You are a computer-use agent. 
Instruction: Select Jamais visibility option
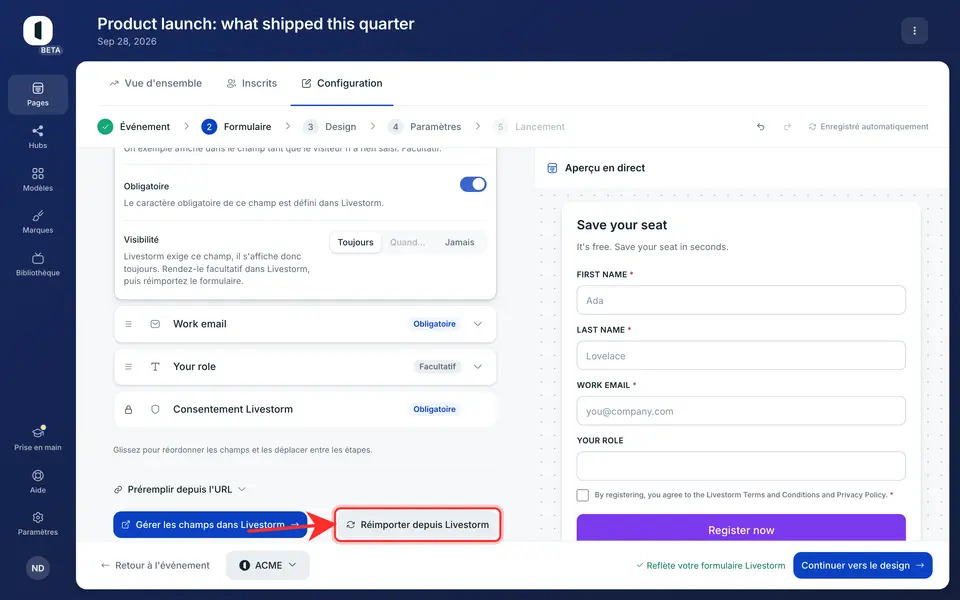click(x=459, y=242)
